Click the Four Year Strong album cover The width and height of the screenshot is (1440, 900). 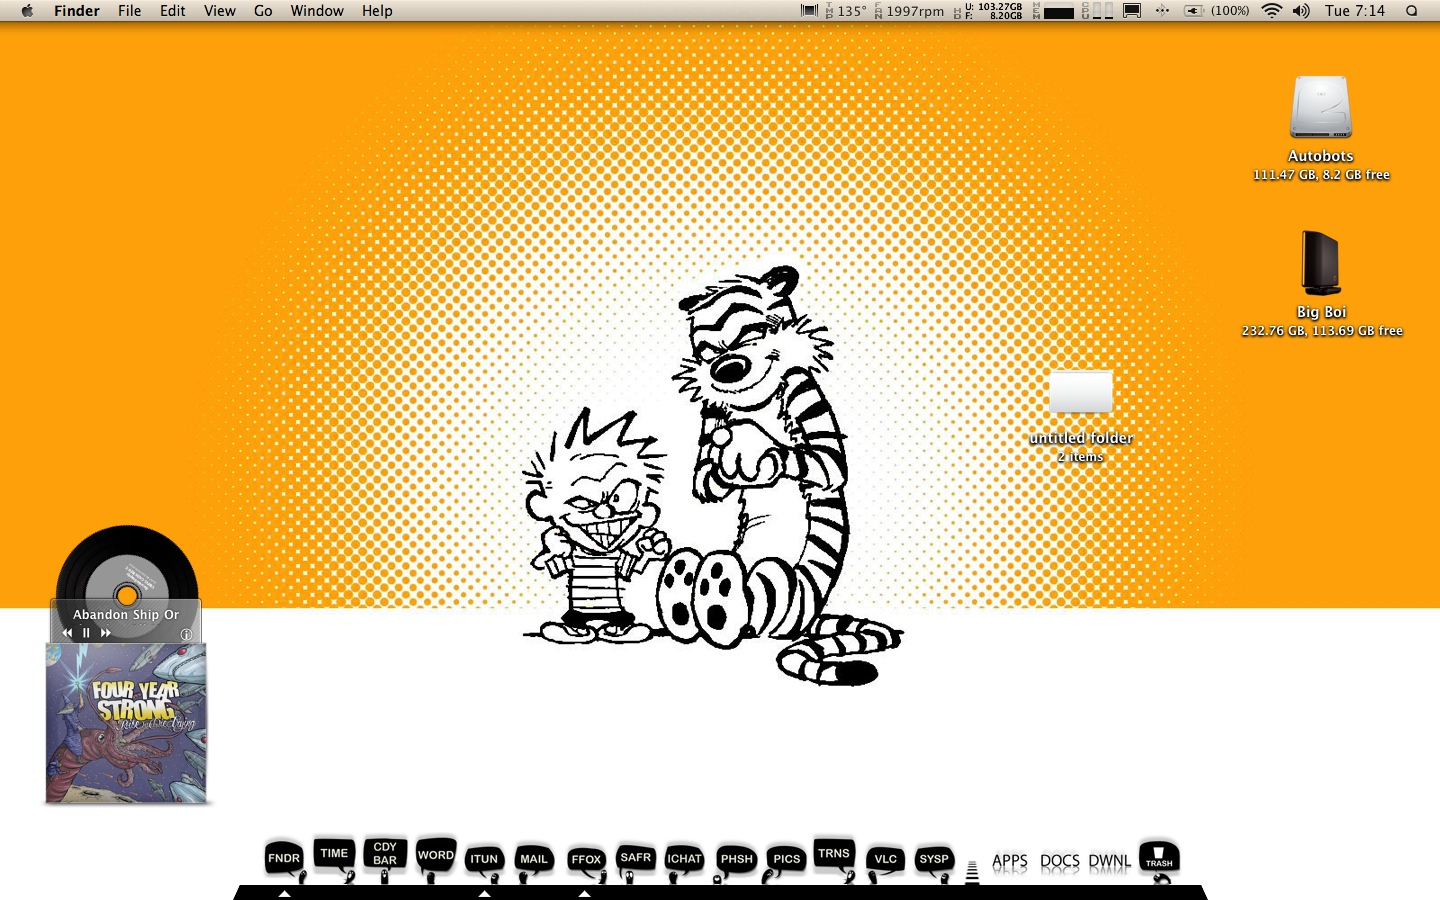126,723
